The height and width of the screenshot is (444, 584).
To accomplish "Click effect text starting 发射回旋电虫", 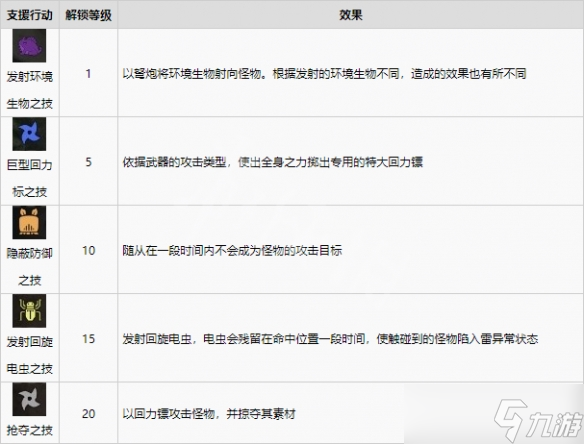I will point(330,339).
